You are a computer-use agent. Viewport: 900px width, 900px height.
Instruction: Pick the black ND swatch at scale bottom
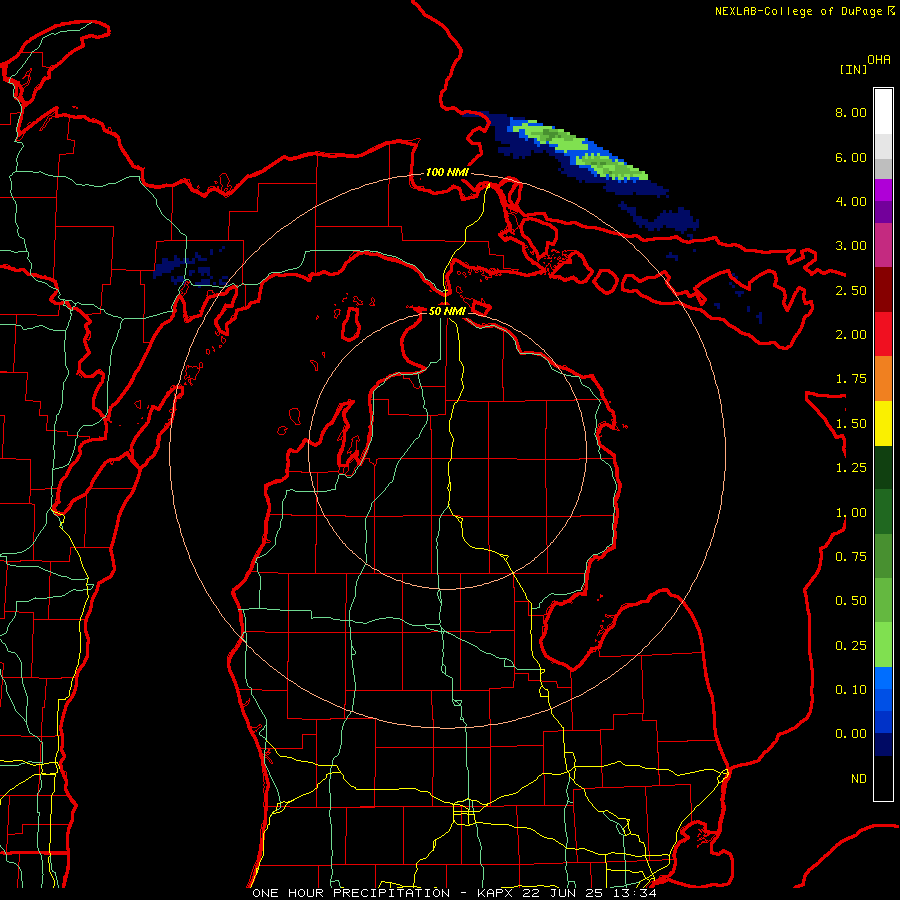tap(883, 778)
